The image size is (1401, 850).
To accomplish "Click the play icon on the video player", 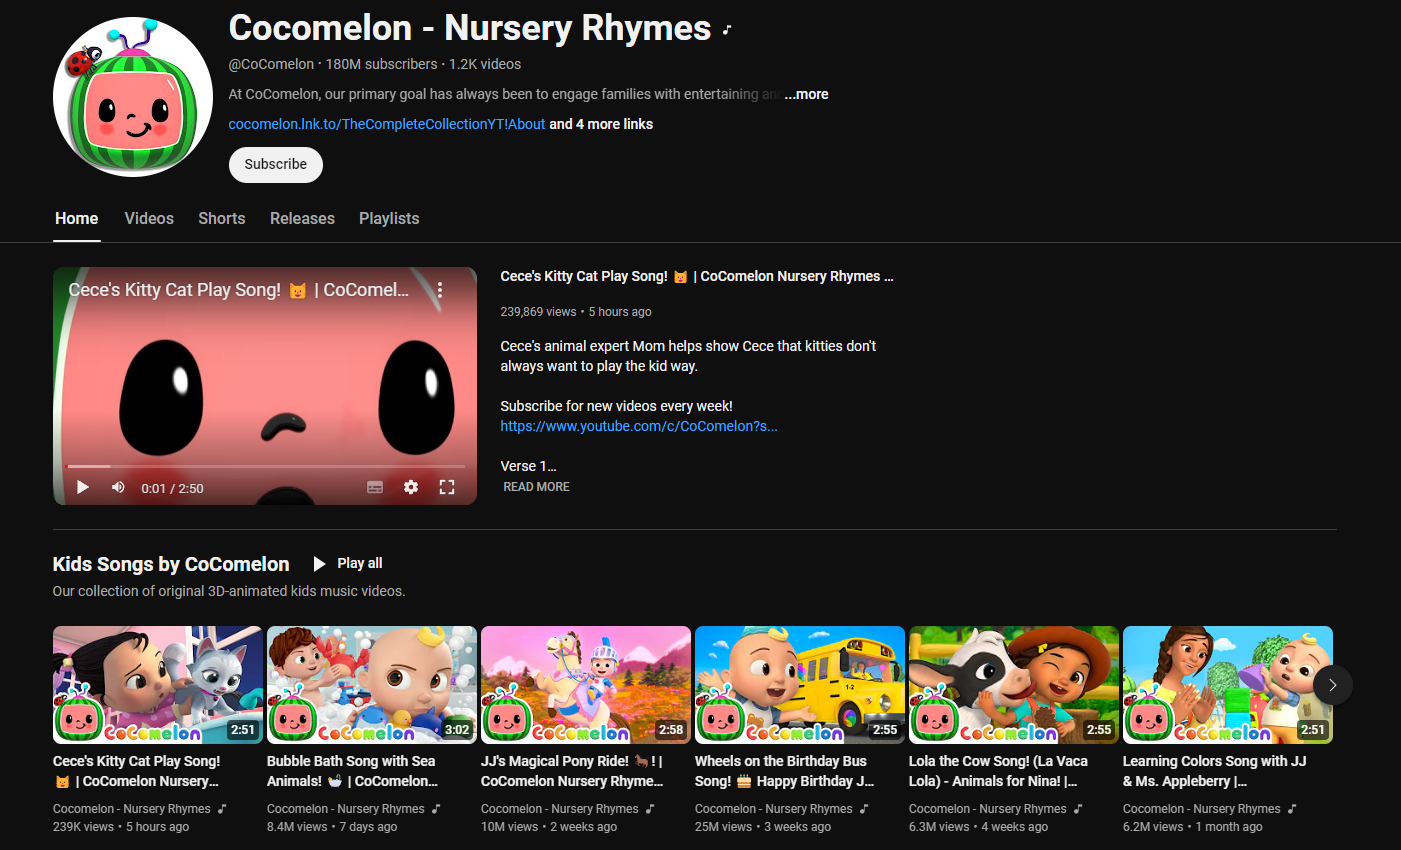I will coord(82,487).
